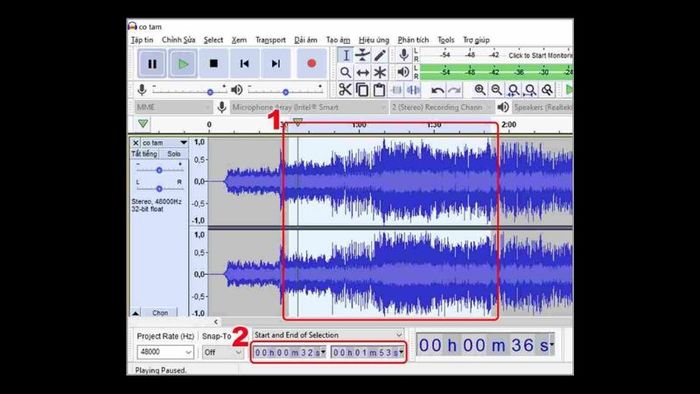Stop playback with the Stop button
700x394 pixels.
pos(213,64)
